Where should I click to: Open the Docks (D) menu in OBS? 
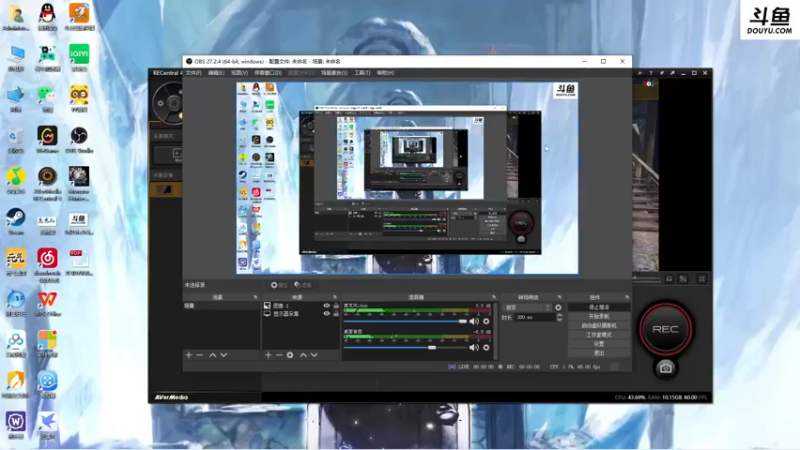[268, 73]
